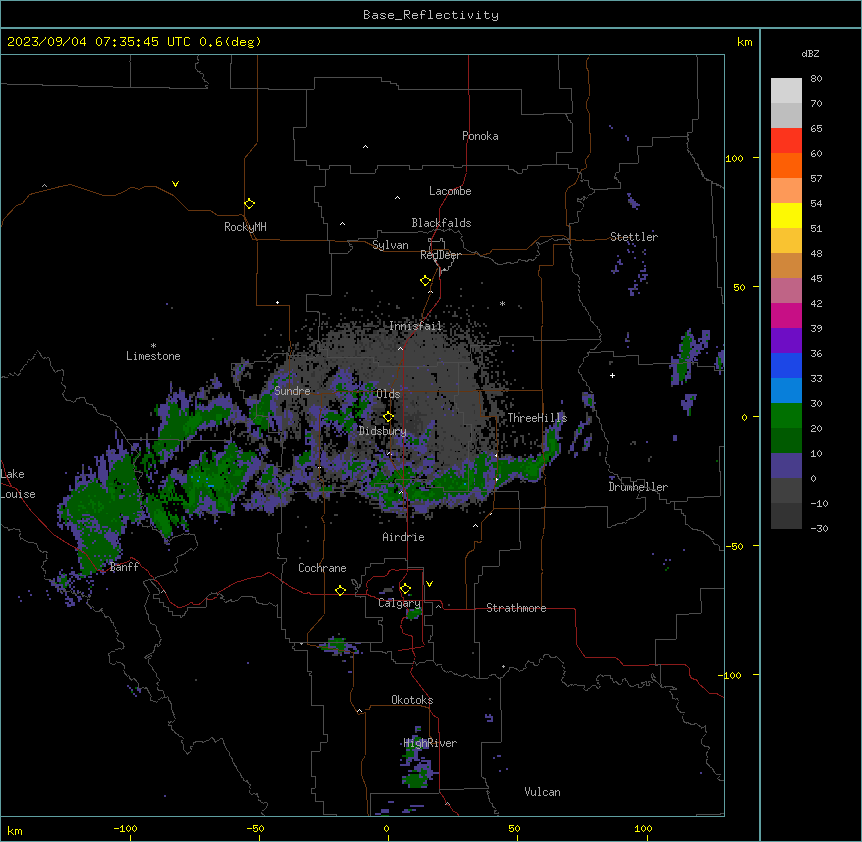Click the white plus marker north of Drumheller
The width and height of the screenshot is (862, 842).
[x=612, y=375]
